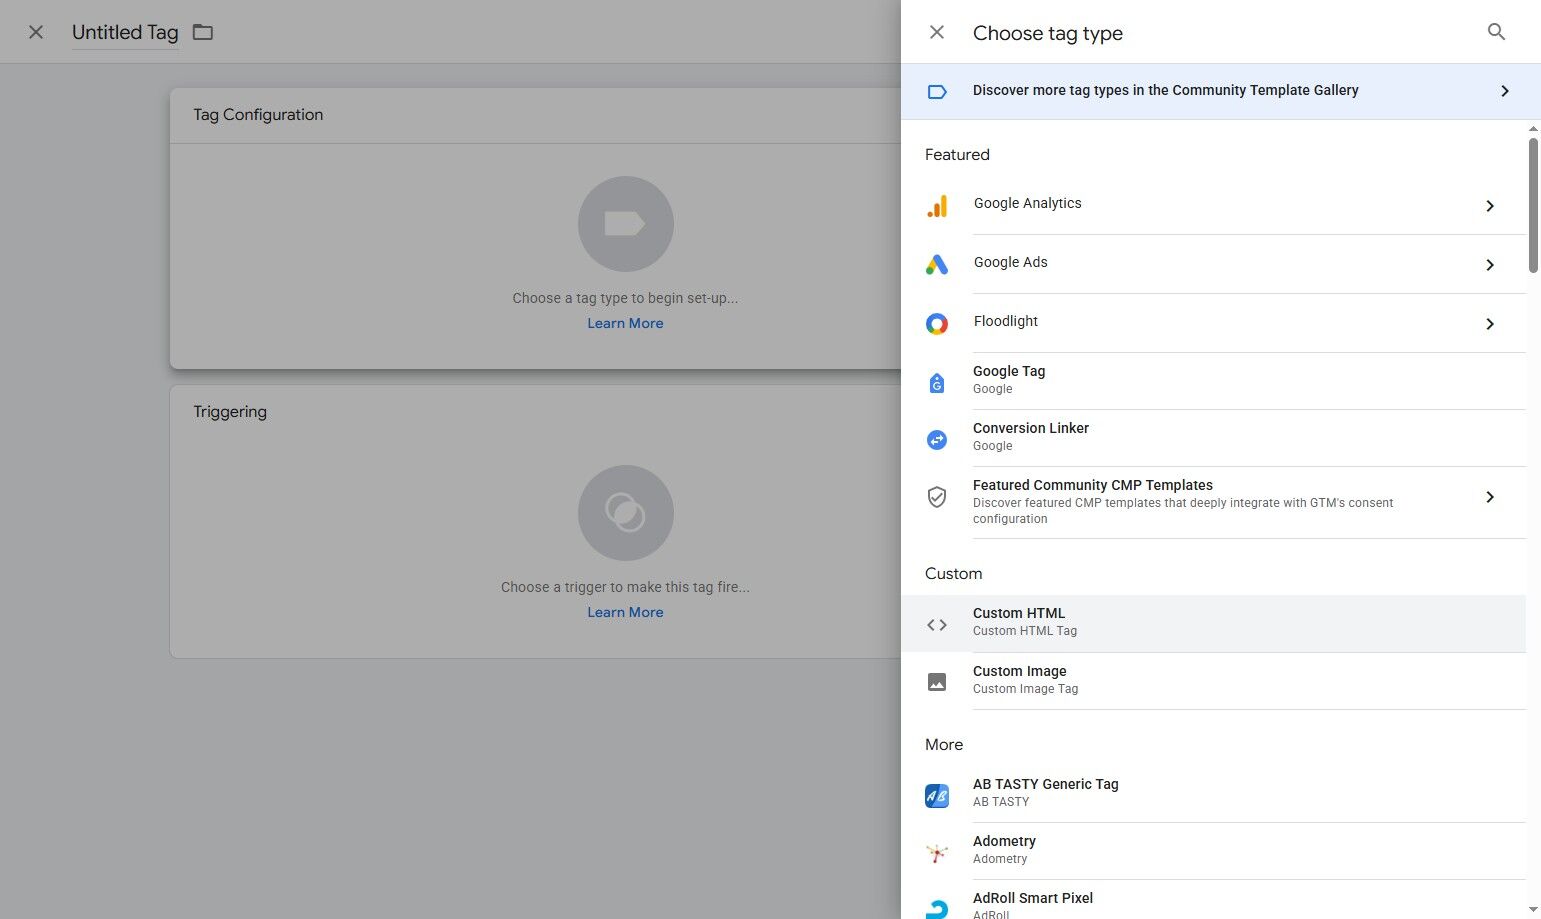
Task: Select Custom Image tag type
Action: [x=1213, y=681]
